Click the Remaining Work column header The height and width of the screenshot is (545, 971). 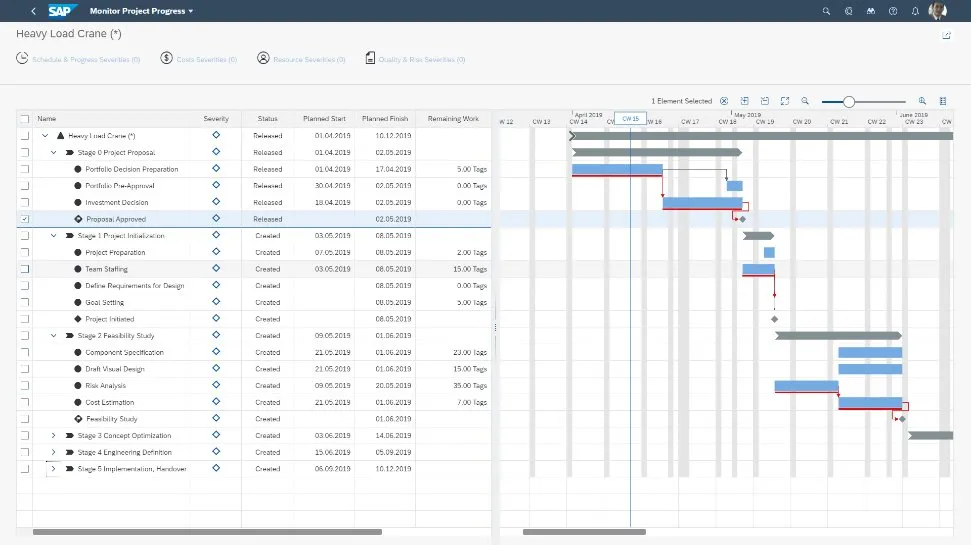453,118
